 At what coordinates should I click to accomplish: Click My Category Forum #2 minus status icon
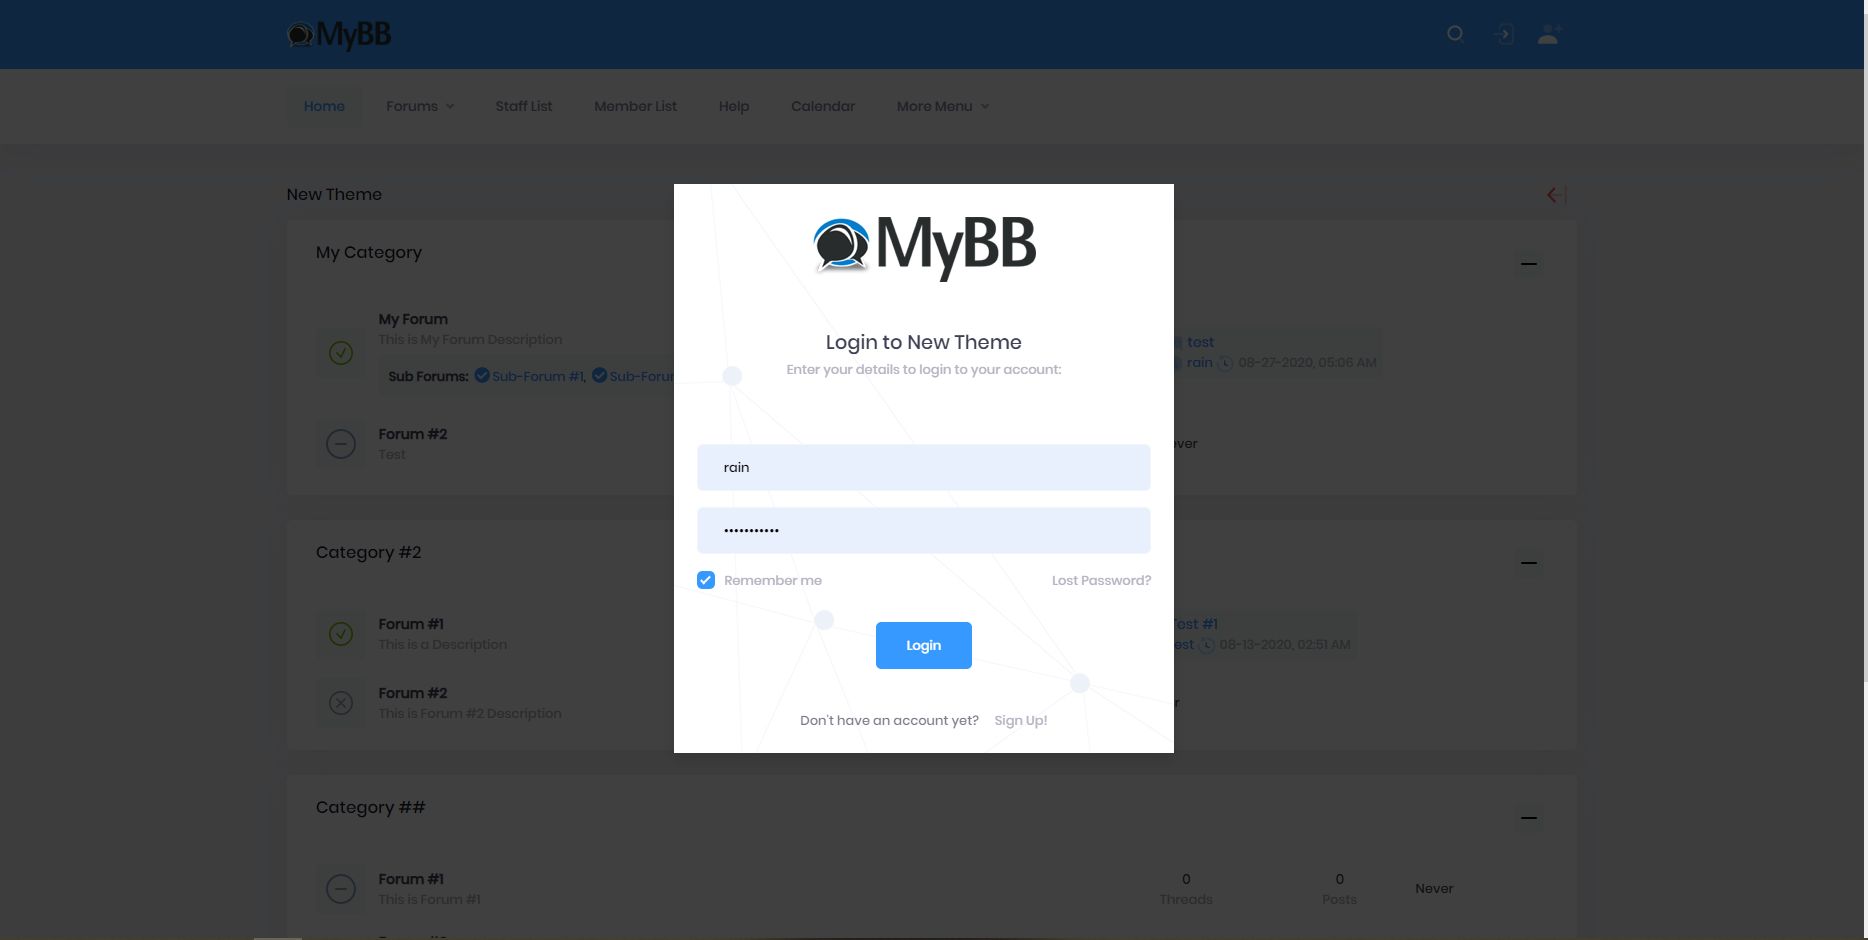pyautogui.click(x=341, y=444)
